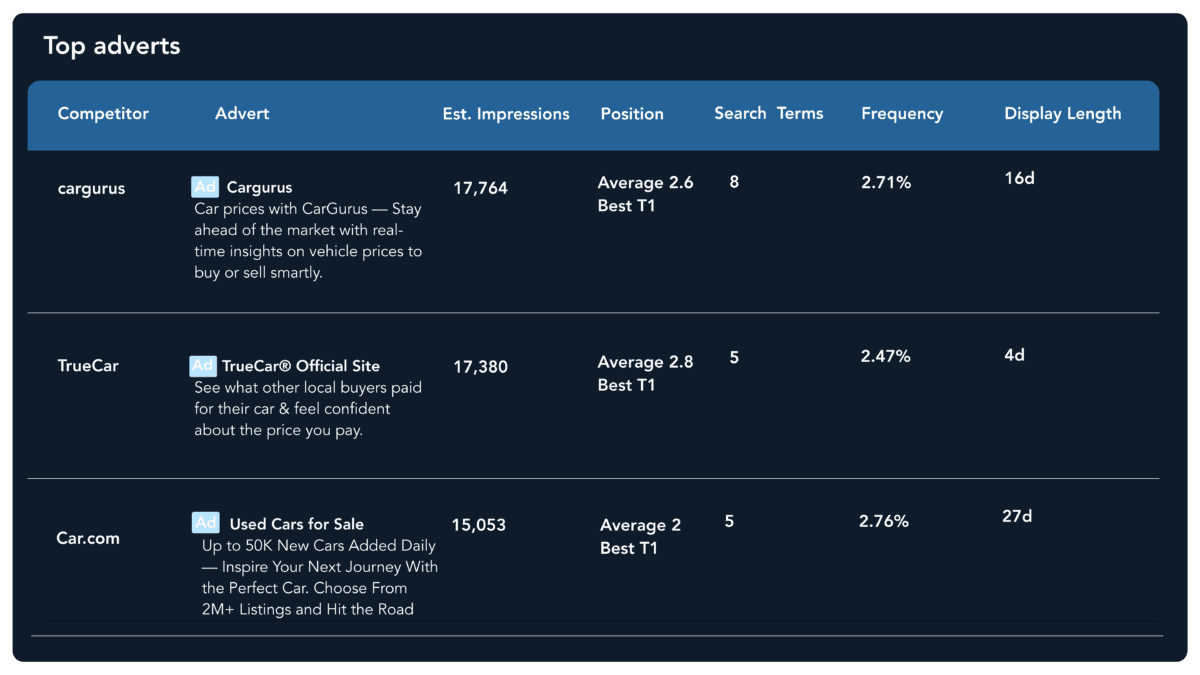Click the 2.76% frequency value
This screenshot has width=1200, height=675.
click(x=884, y=521)
